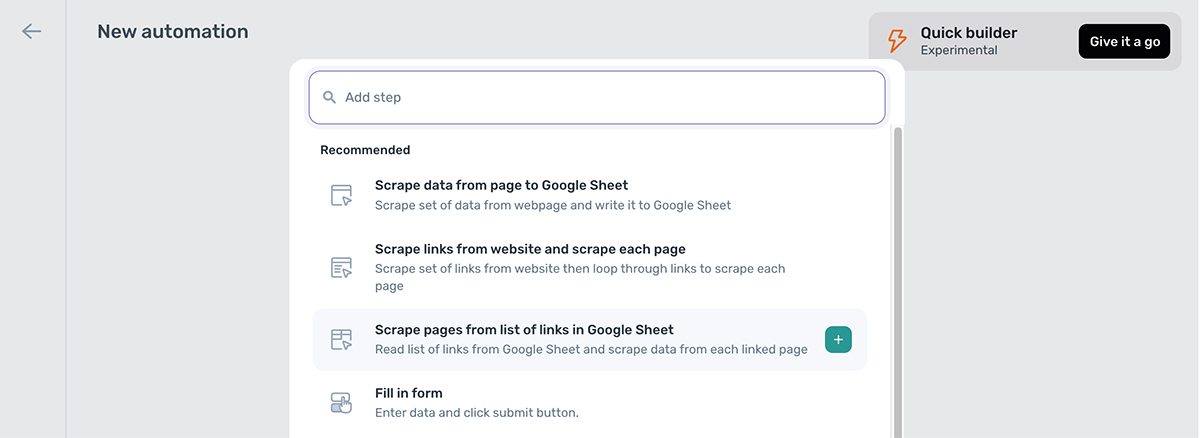Screen dimensions: 1200x438
Task: Click the Experimental label under Quick builder
Action: 959,50
